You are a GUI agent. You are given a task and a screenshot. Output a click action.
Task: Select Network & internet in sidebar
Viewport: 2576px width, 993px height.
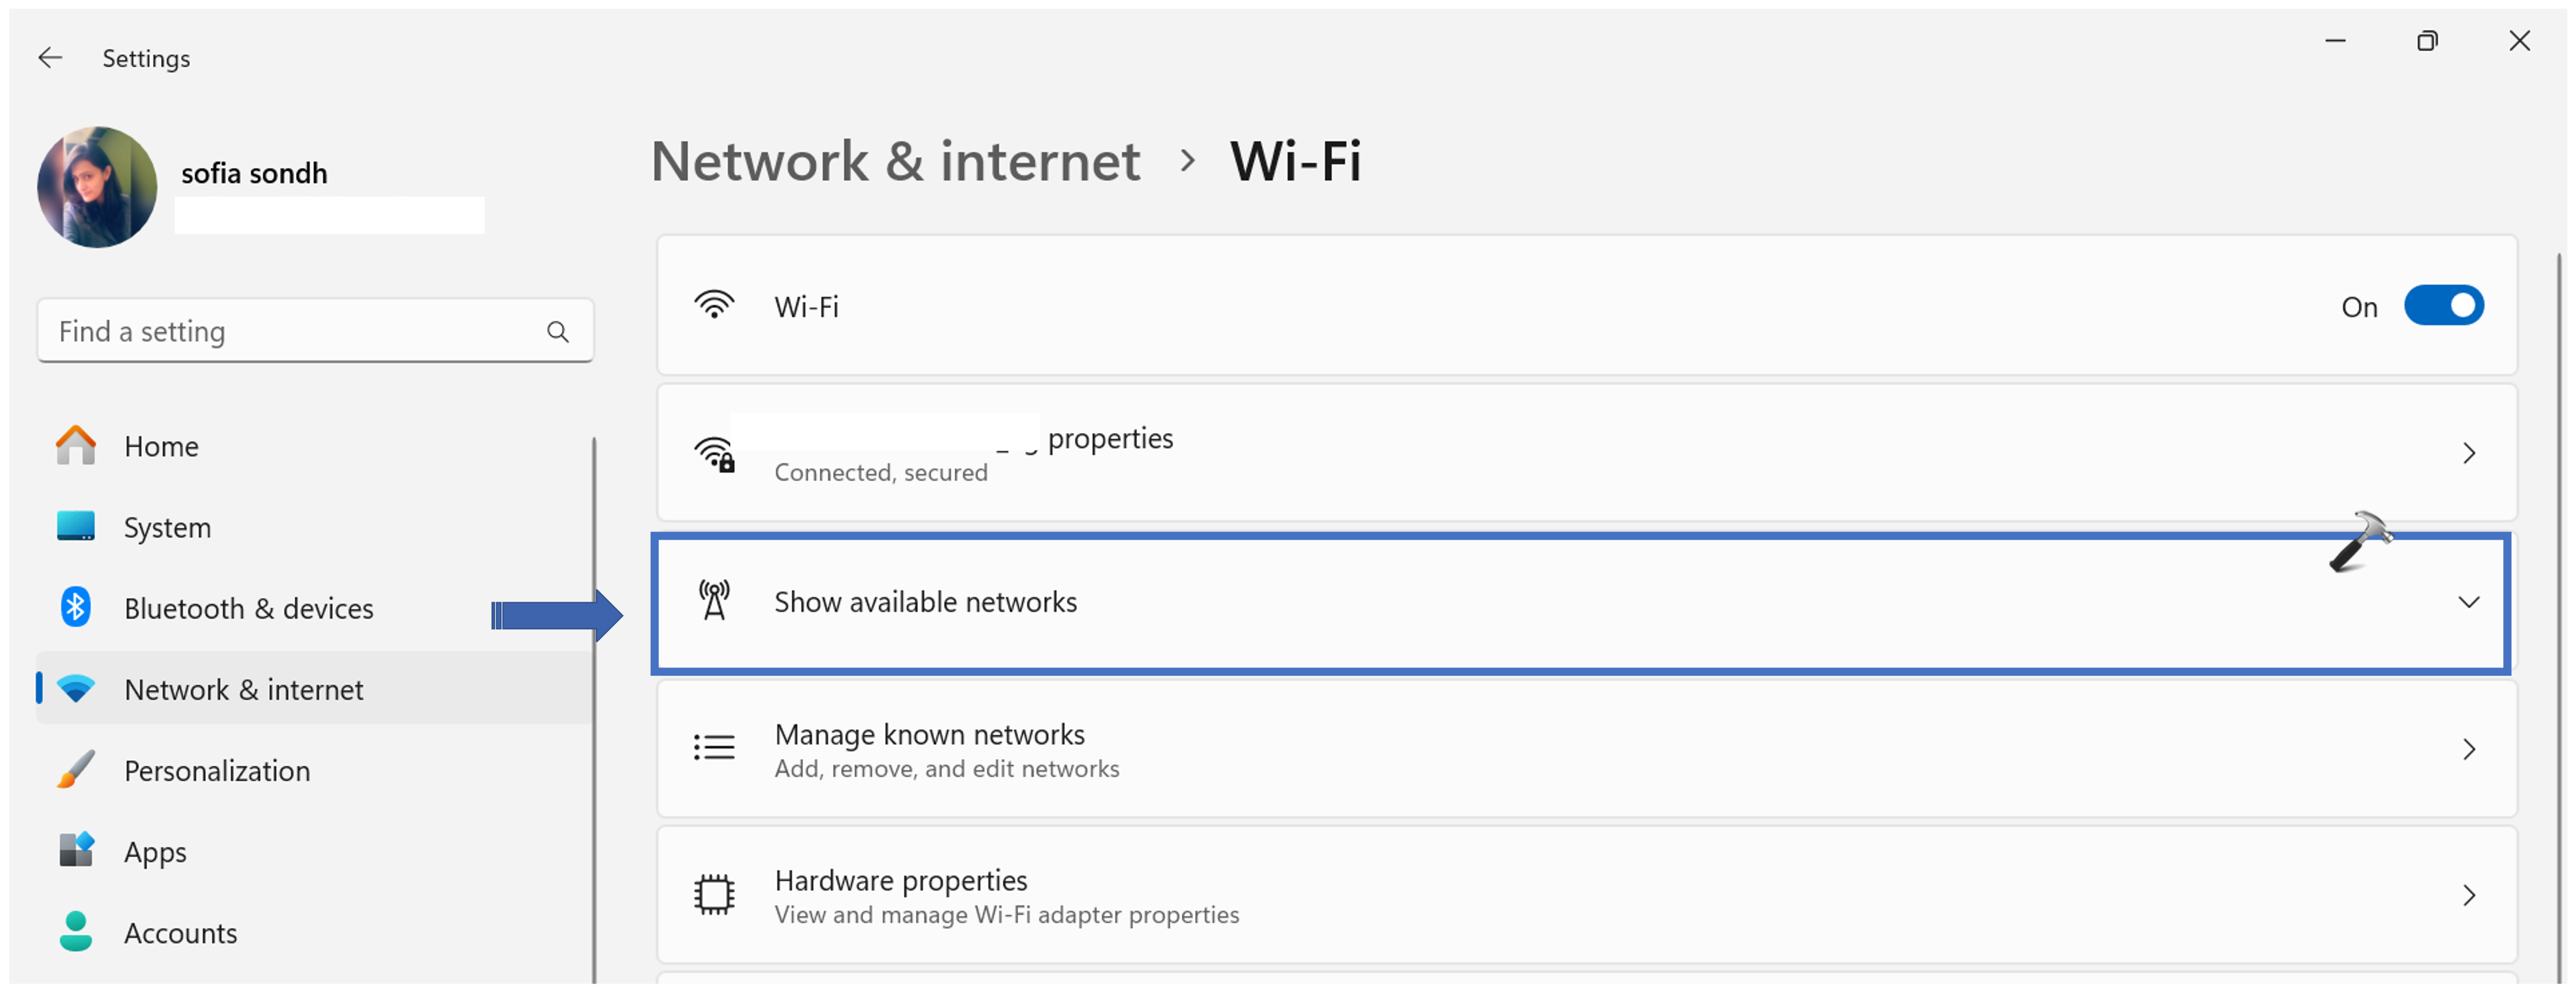click(x=243, y=689)
